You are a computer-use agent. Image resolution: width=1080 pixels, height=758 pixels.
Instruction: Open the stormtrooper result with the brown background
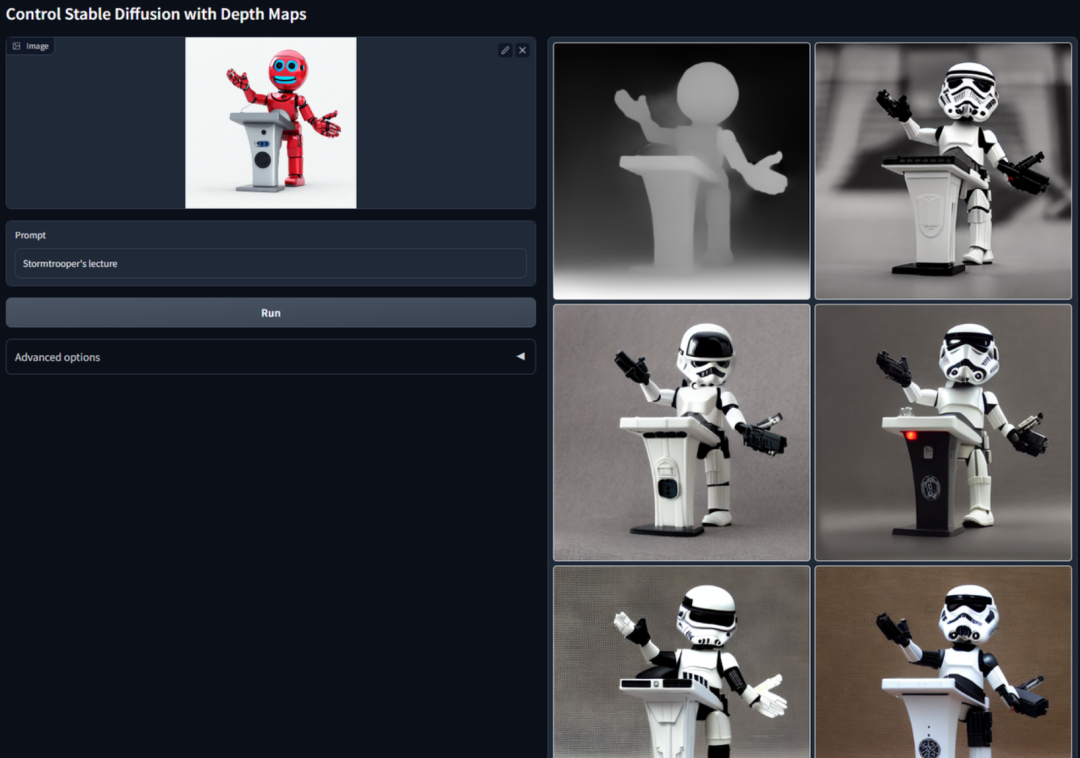(x=944, y=662)
